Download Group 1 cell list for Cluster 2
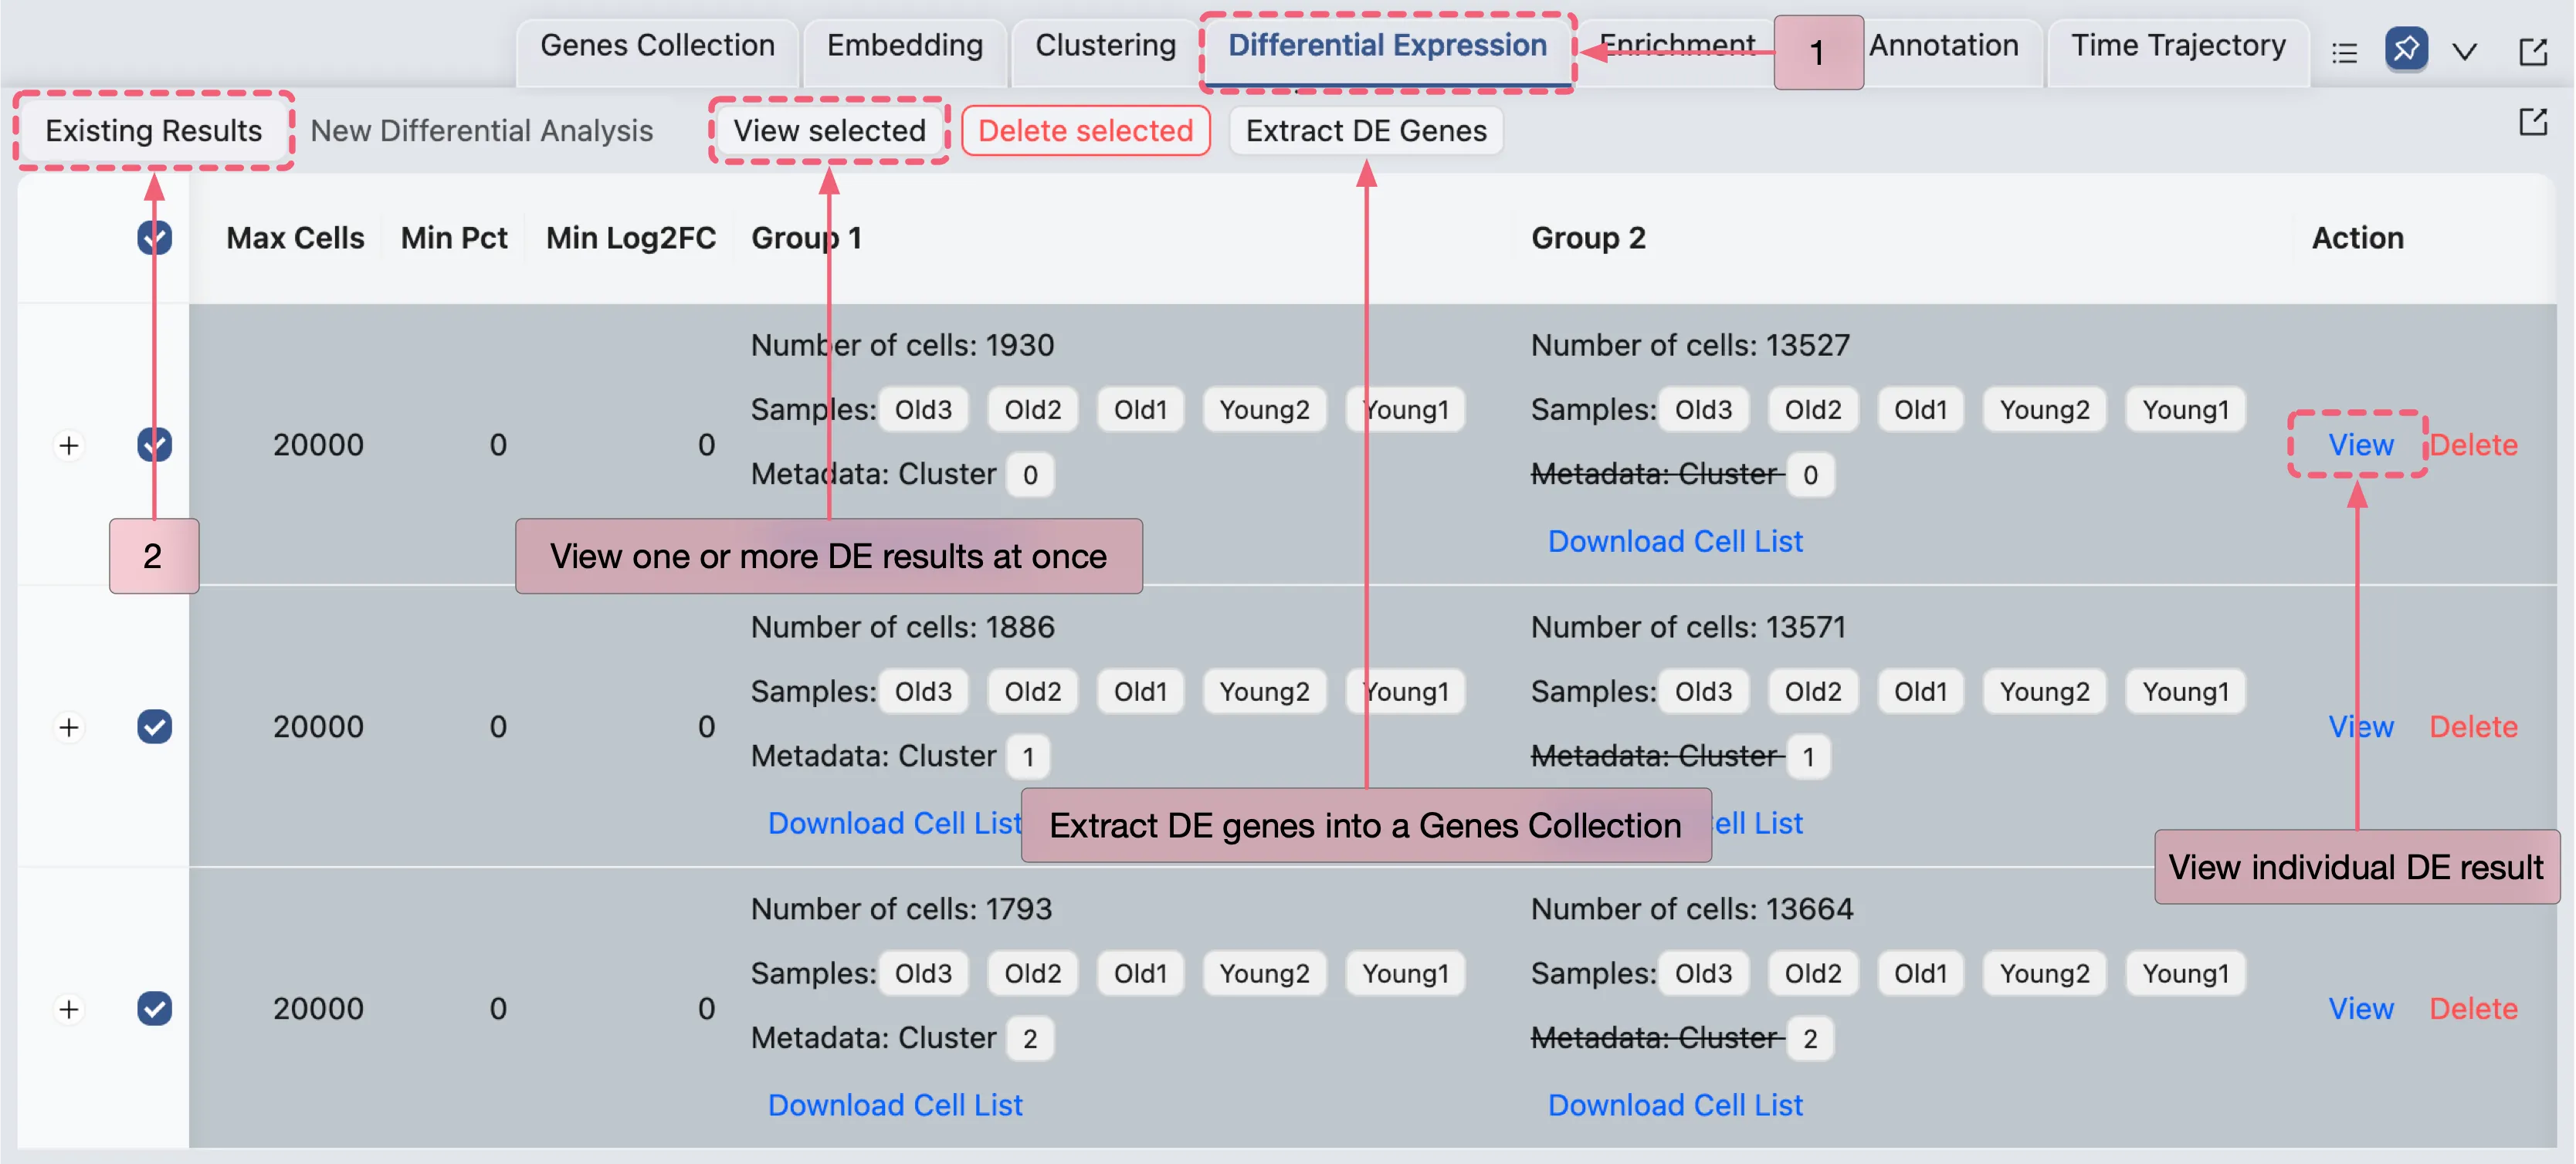2576x1164 pixels. (x=895, y=1105)
